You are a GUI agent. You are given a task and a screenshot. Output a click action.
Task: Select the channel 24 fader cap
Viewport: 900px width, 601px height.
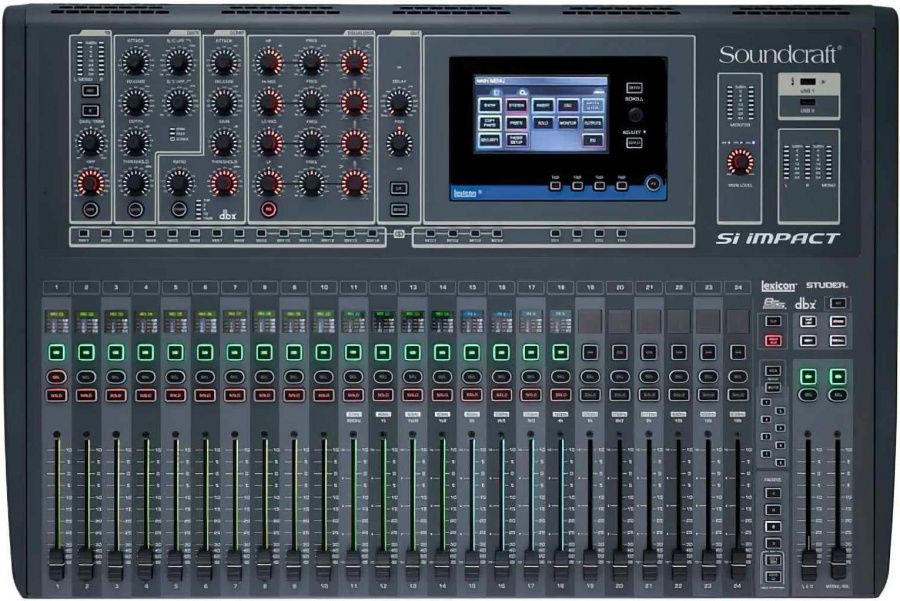(738, 563)
